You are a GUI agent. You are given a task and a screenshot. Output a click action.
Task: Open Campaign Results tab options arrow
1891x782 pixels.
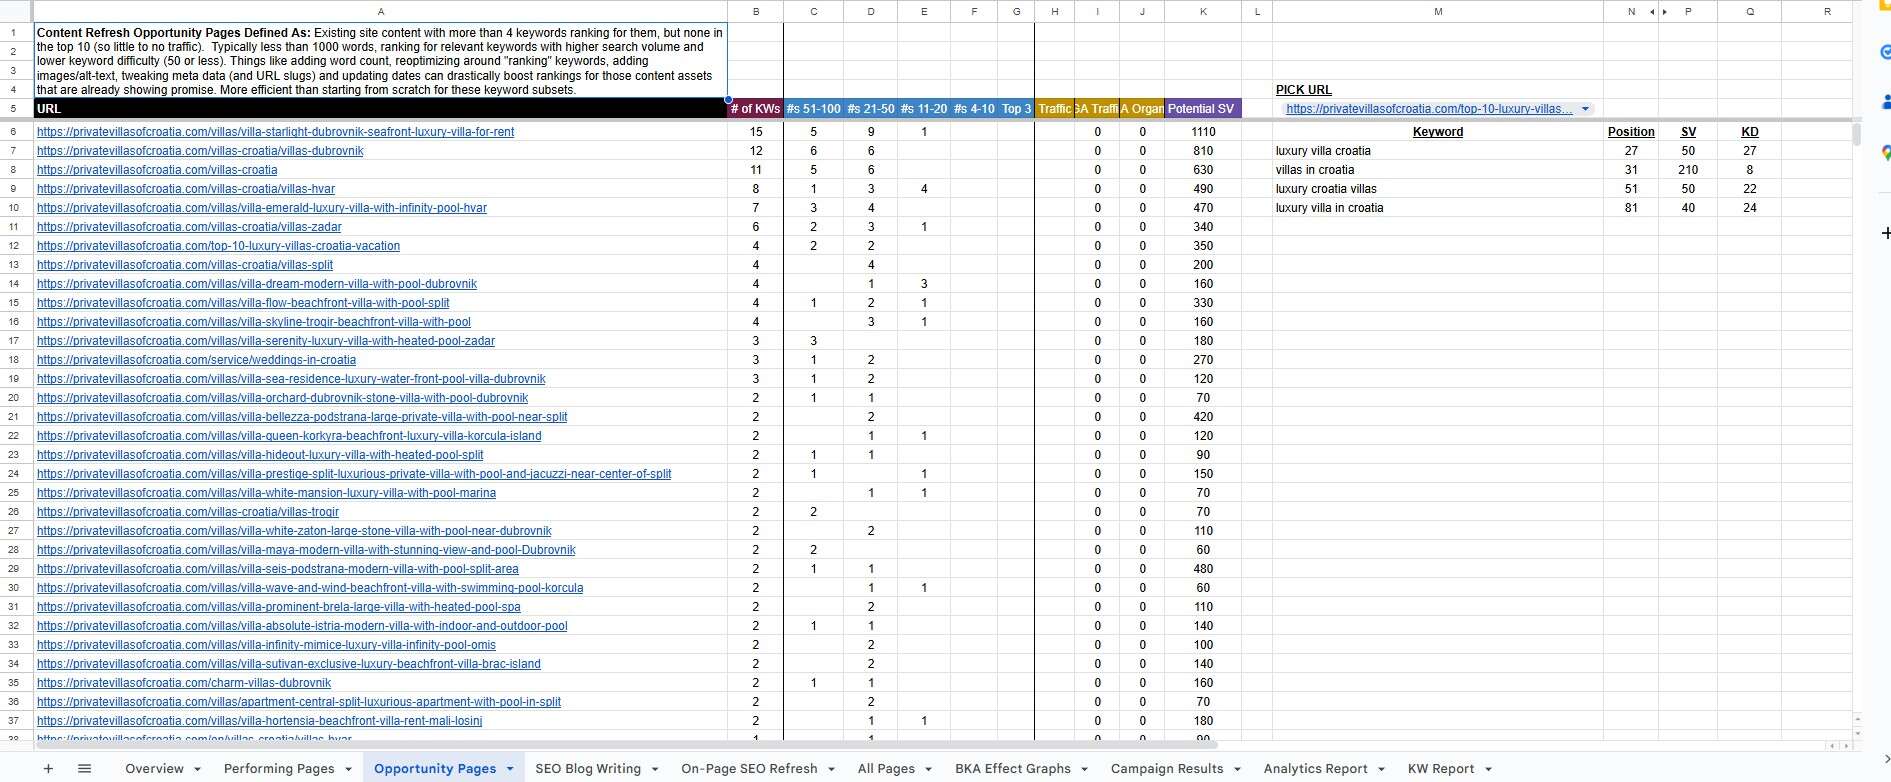point(1237,769)
